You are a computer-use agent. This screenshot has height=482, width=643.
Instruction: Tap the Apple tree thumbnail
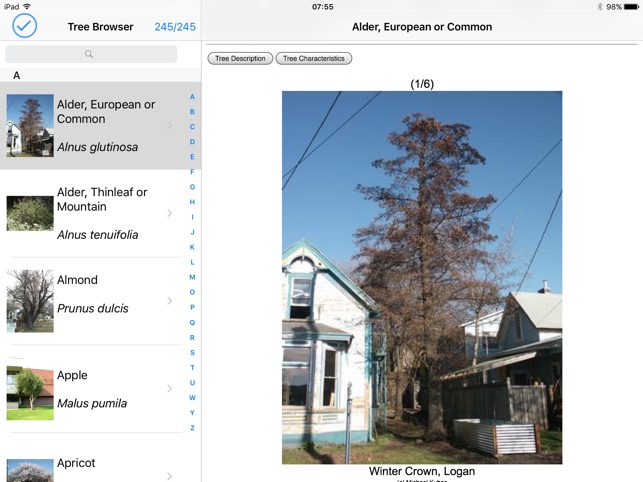coord(30,394)
